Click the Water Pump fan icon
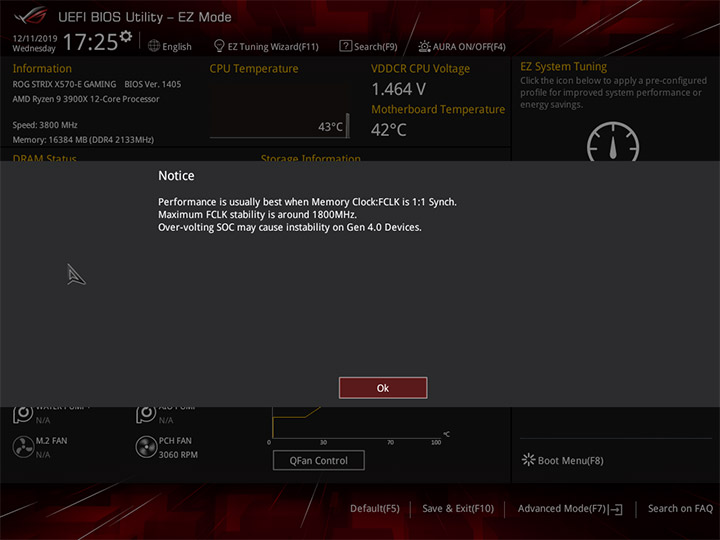 [x=23, y=414]
